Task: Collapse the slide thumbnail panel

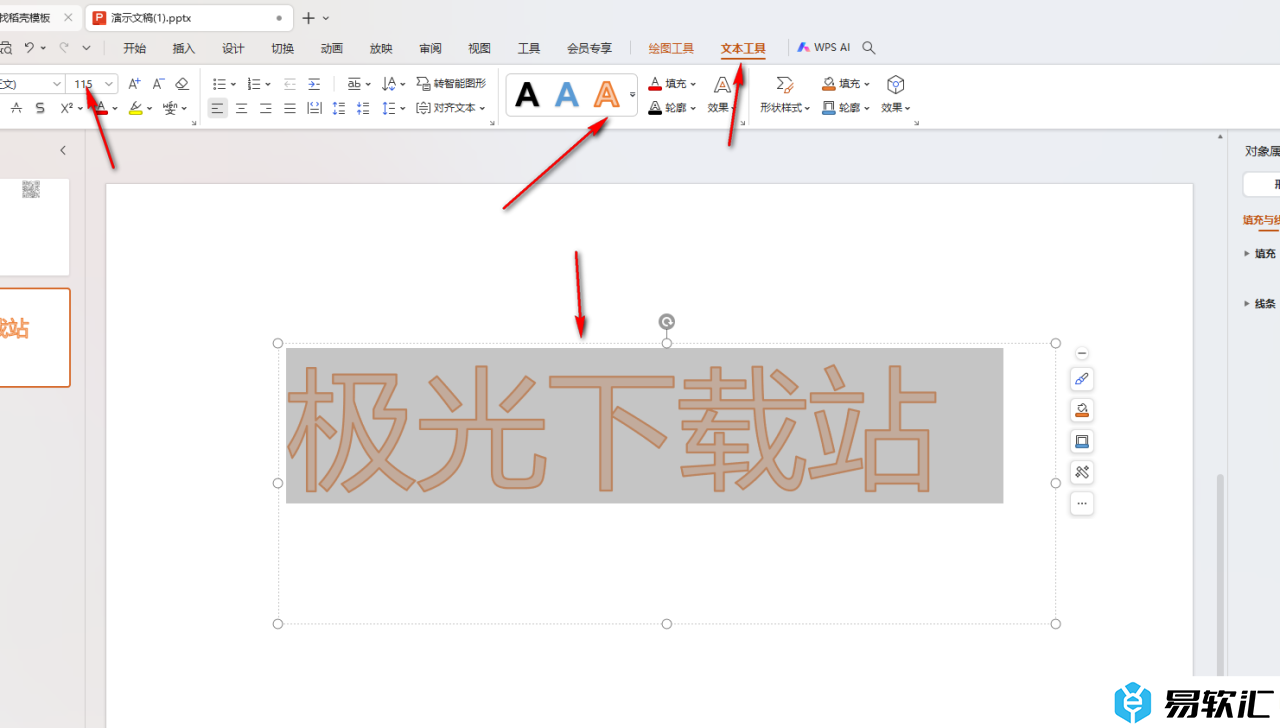Action: pyautogui.click(x=63, y=150)
